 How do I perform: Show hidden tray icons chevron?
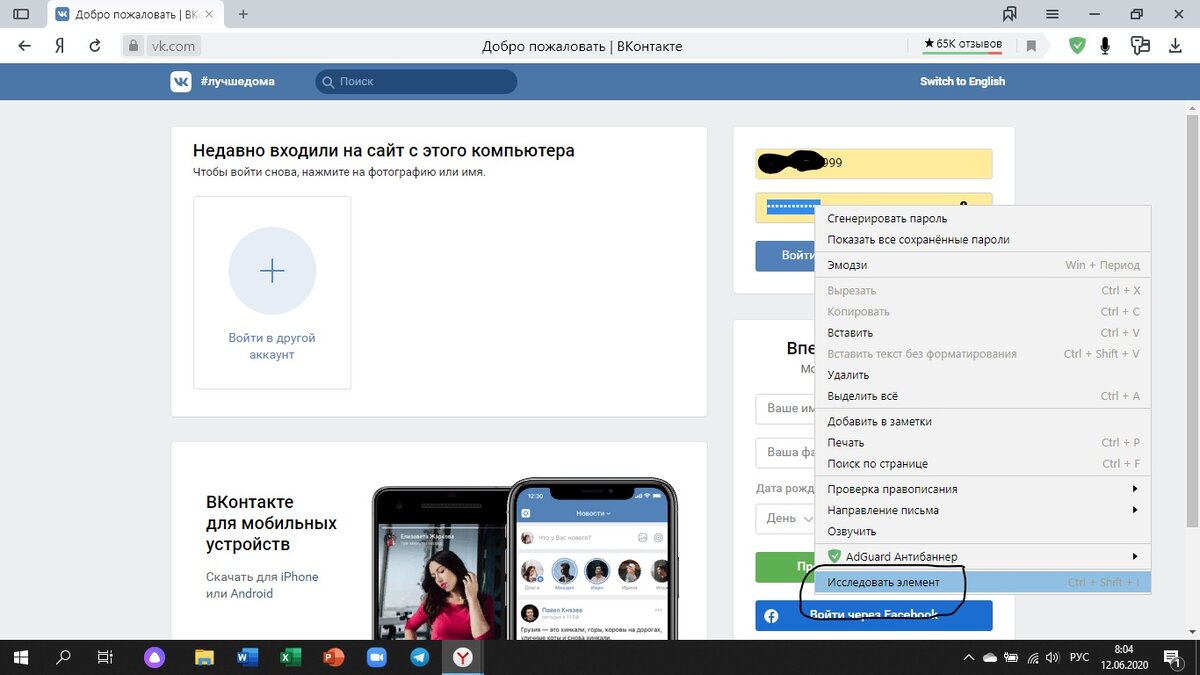(x=968, y=657)
